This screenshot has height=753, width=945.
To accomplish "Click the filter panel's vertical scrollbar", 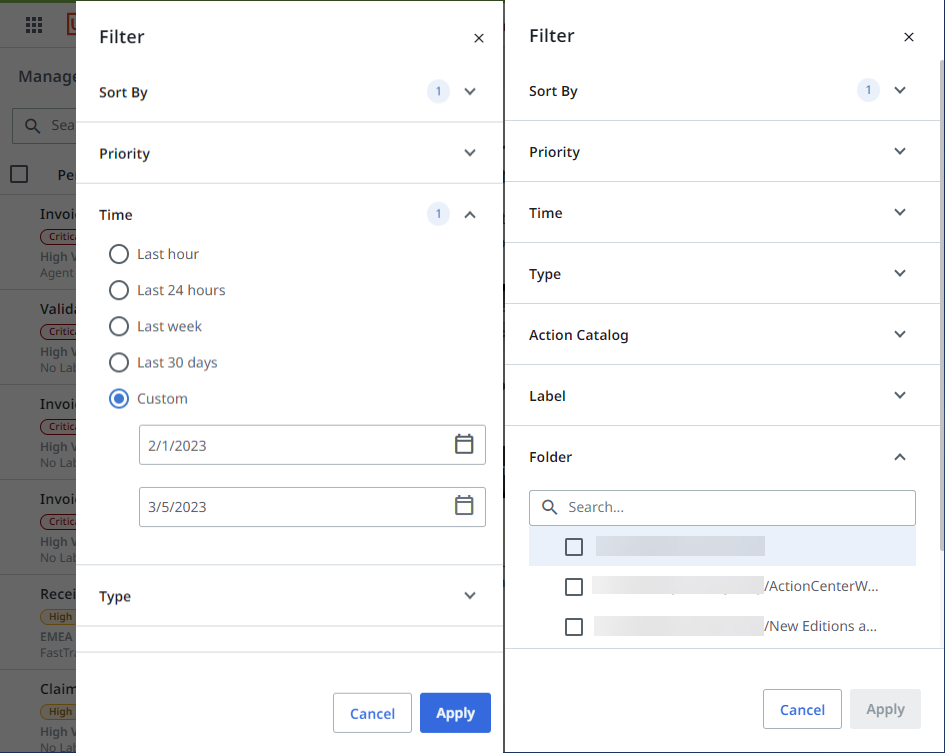I will 940,300.
